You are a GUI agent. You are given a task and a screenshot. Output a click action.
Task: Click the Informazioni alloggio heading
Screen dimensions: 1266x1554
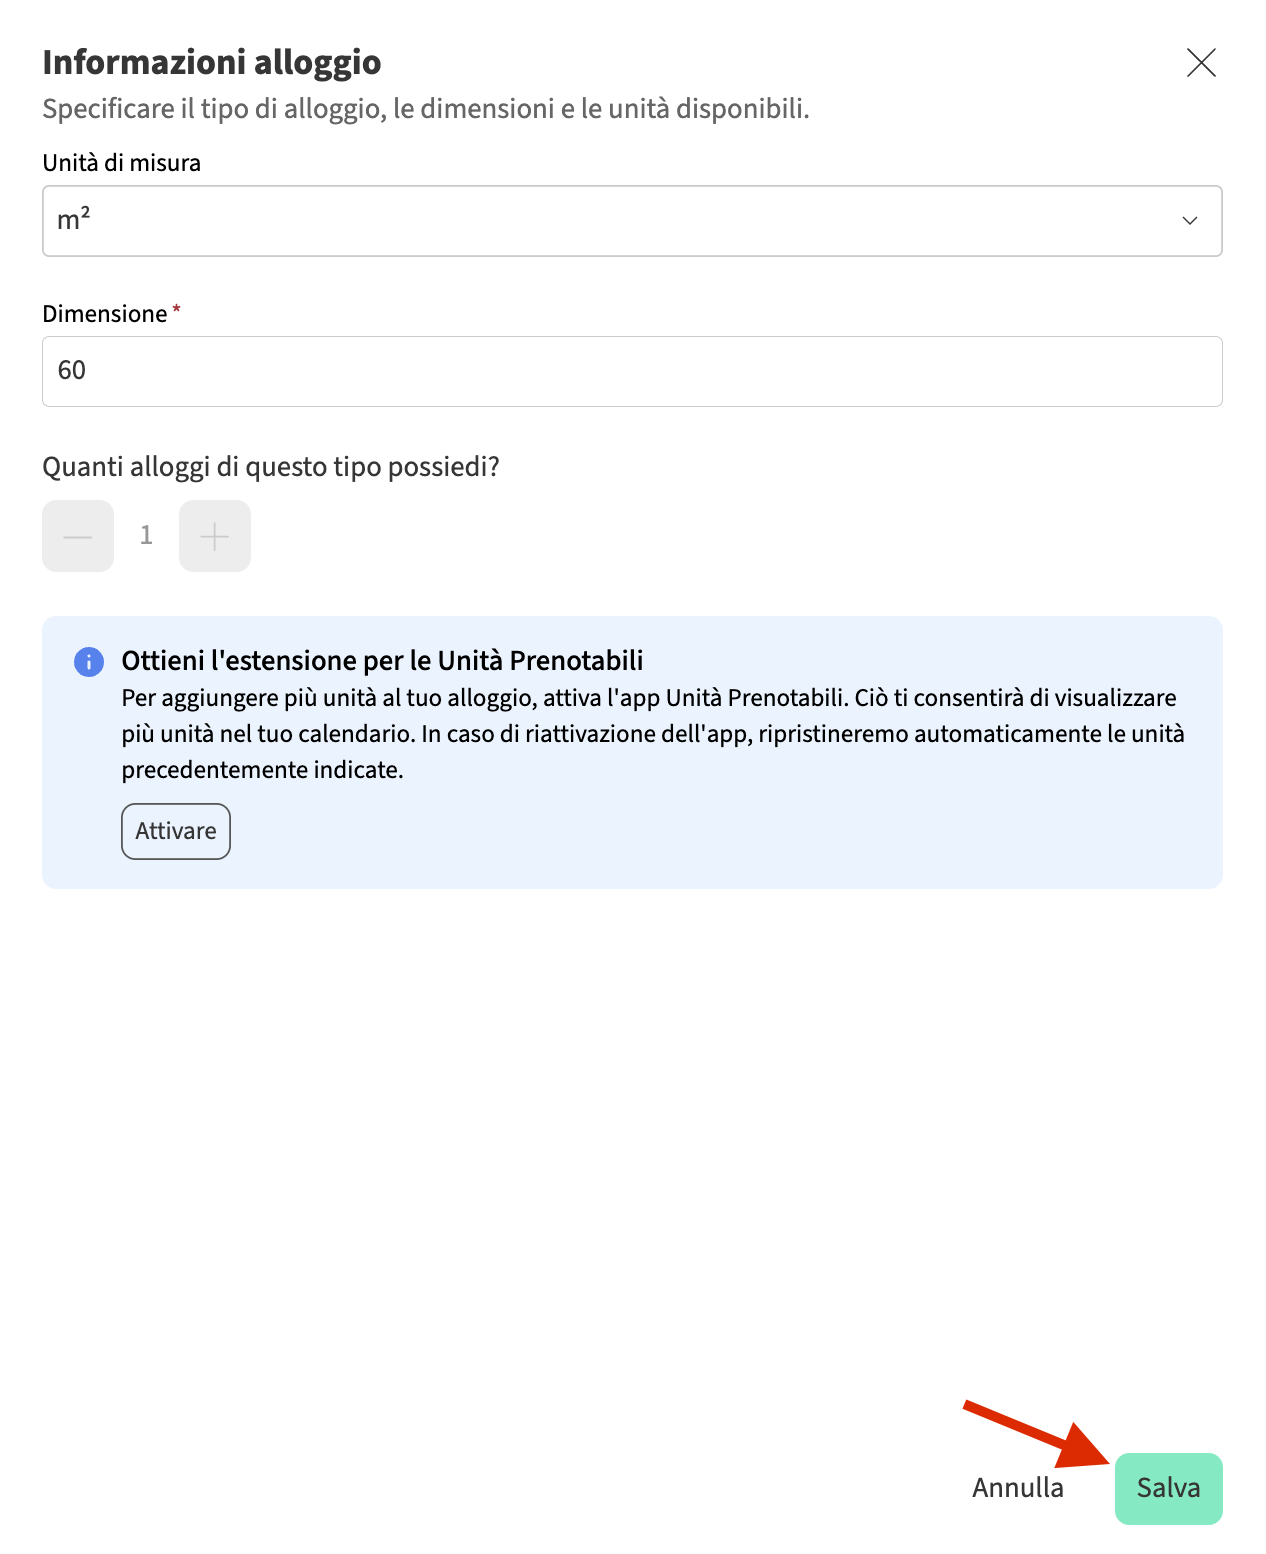212,62
